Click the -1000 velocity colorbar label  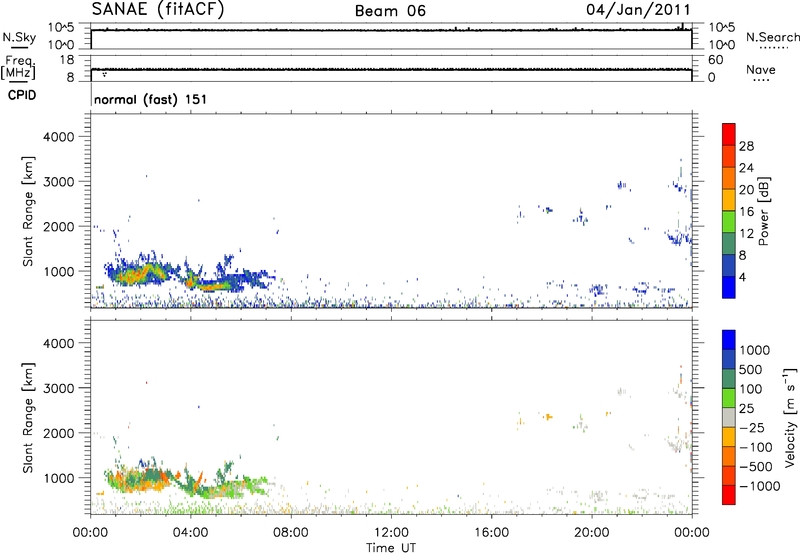tap(759, 486)
